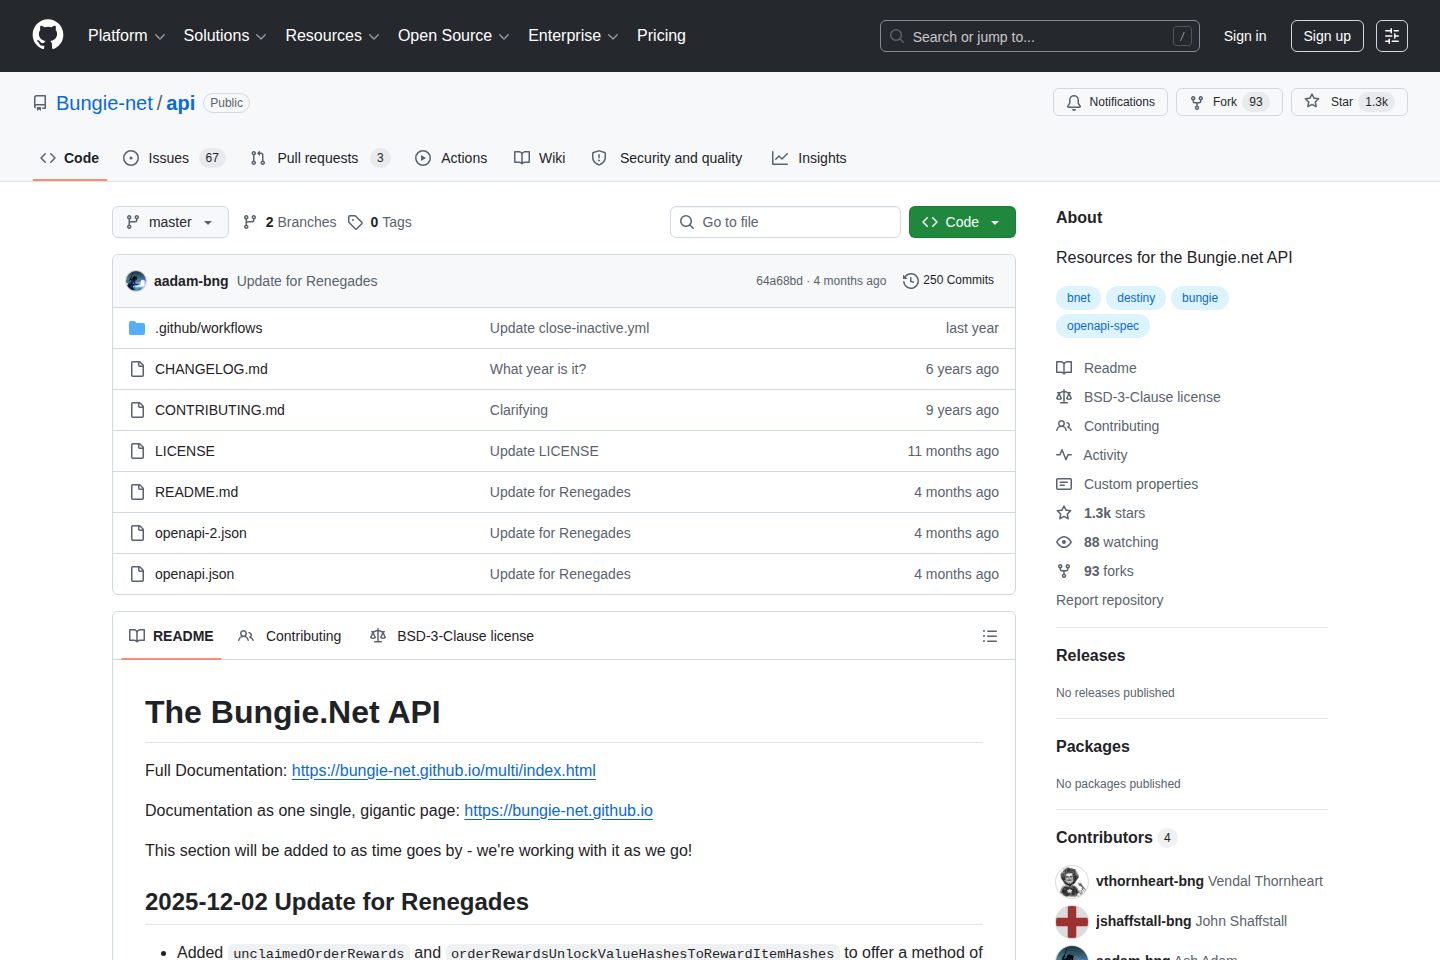Select the destiny topic tag

(x=1135, y=298)
